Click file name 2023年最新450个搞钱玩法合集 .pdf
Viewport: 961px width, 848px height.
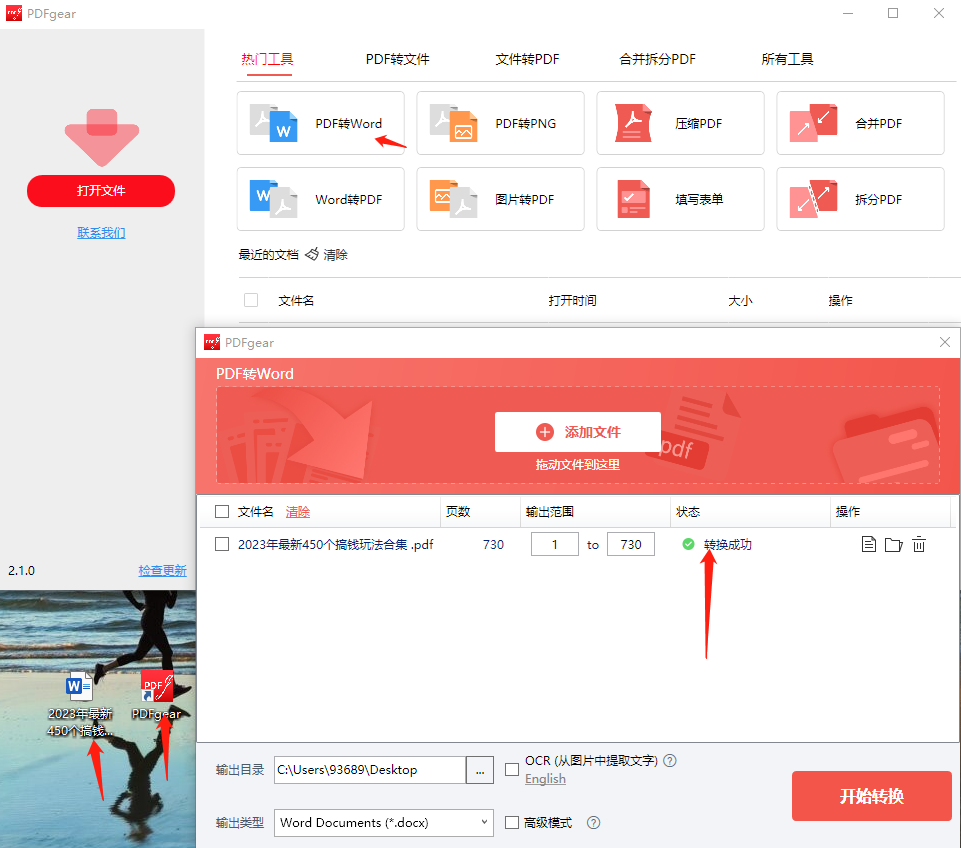coord(335,545)
